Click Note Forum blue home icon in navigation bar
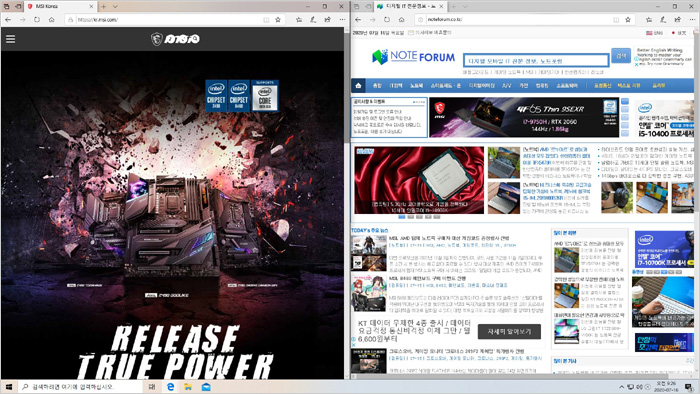This screenshot has width=700, height=394. [x=358, y=85]
